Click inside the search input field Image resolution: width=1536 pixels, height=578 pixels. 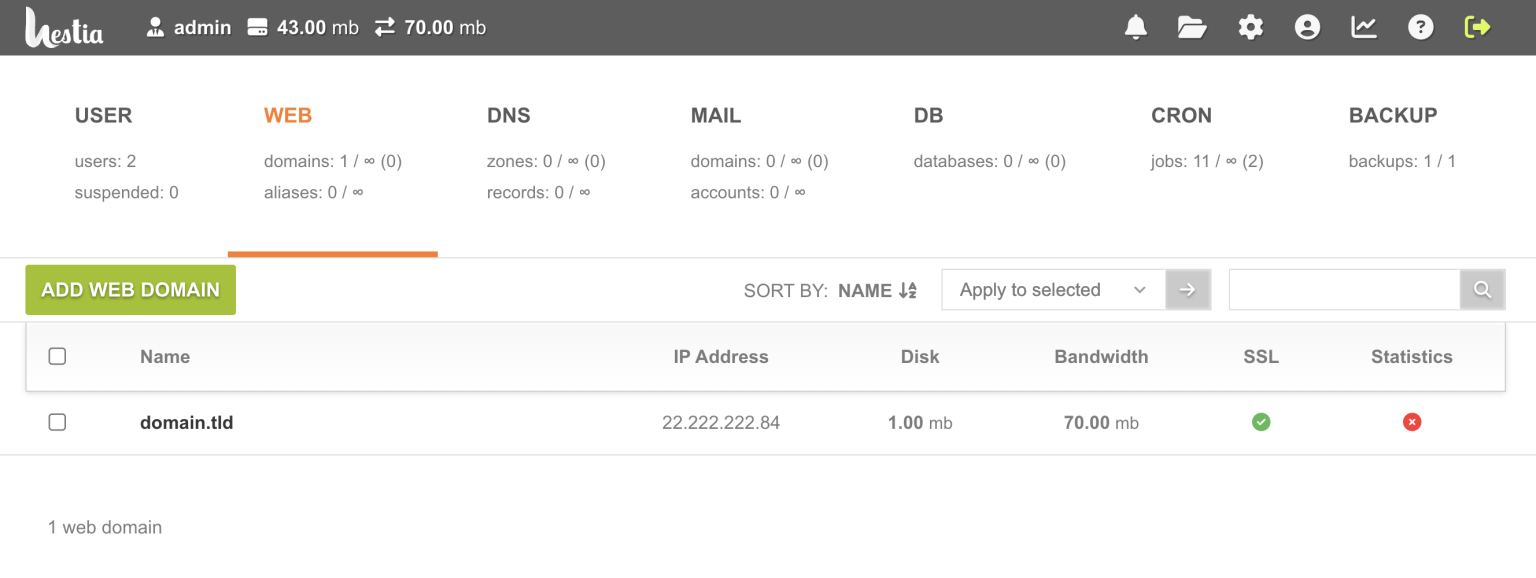1343,289
